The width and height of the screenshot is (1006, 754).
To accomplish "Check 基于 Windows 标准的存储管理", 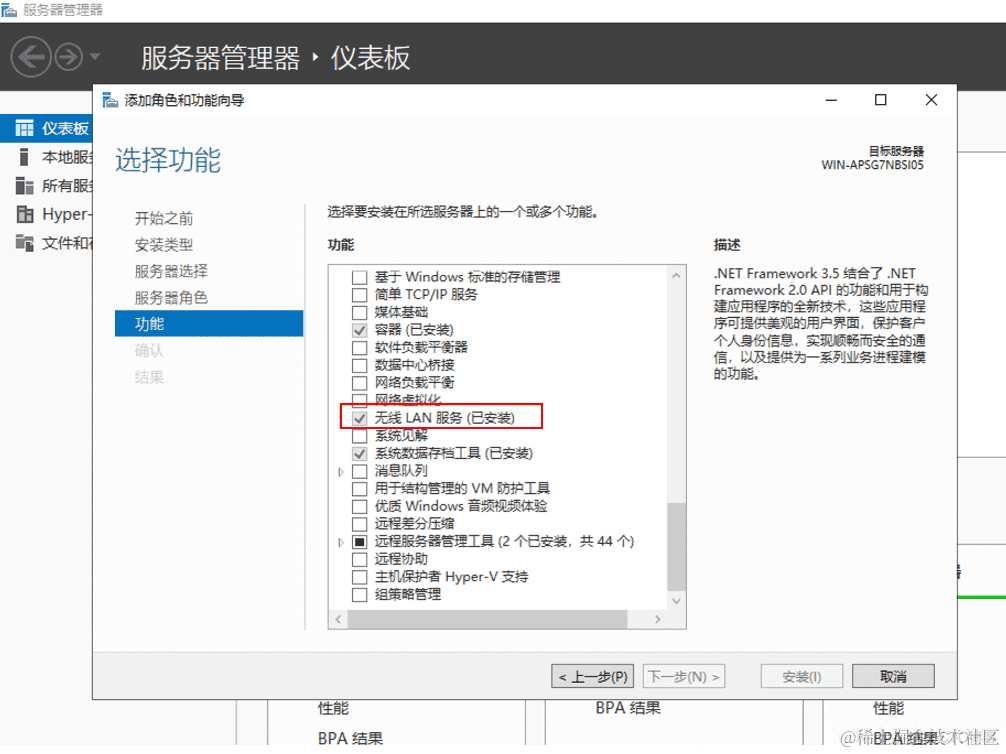I will 360,277.
